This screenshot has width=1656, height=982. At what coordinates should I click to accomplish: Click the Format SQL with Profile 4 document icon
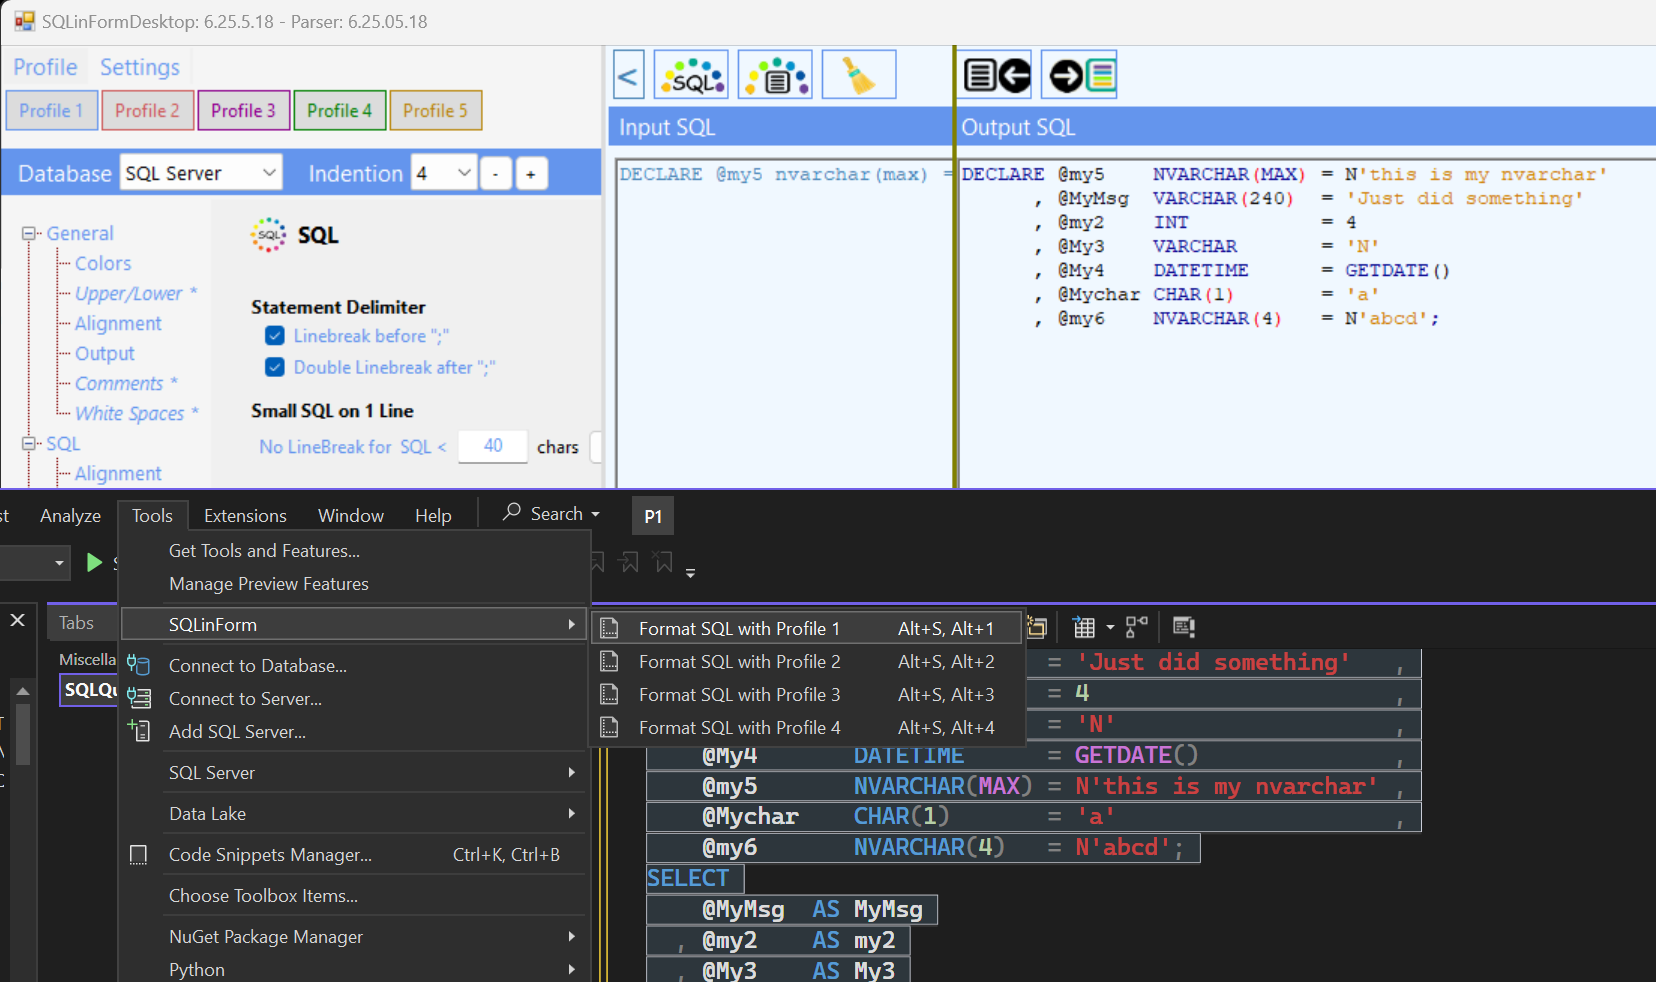coord(609,727)
